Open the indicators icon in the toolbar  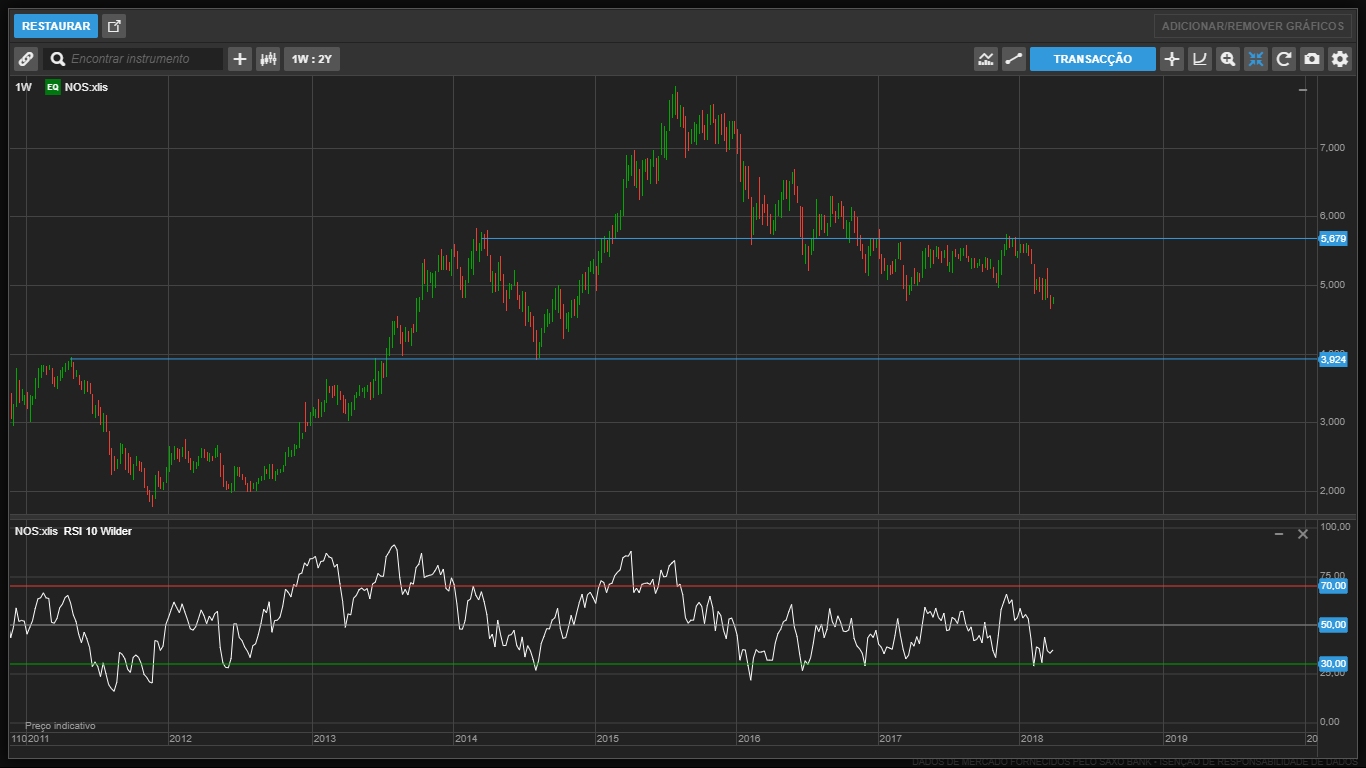coord(986,59)
